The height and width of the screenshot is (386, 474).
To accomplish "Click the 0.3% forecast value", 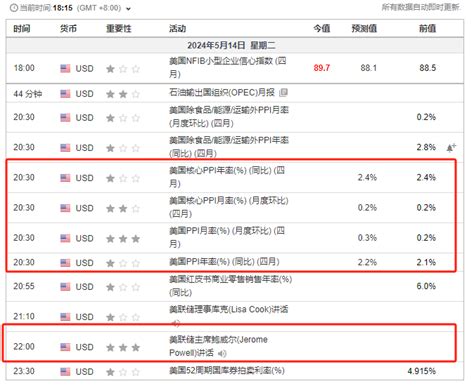I will pyautogui.click(x=367, y=238).
